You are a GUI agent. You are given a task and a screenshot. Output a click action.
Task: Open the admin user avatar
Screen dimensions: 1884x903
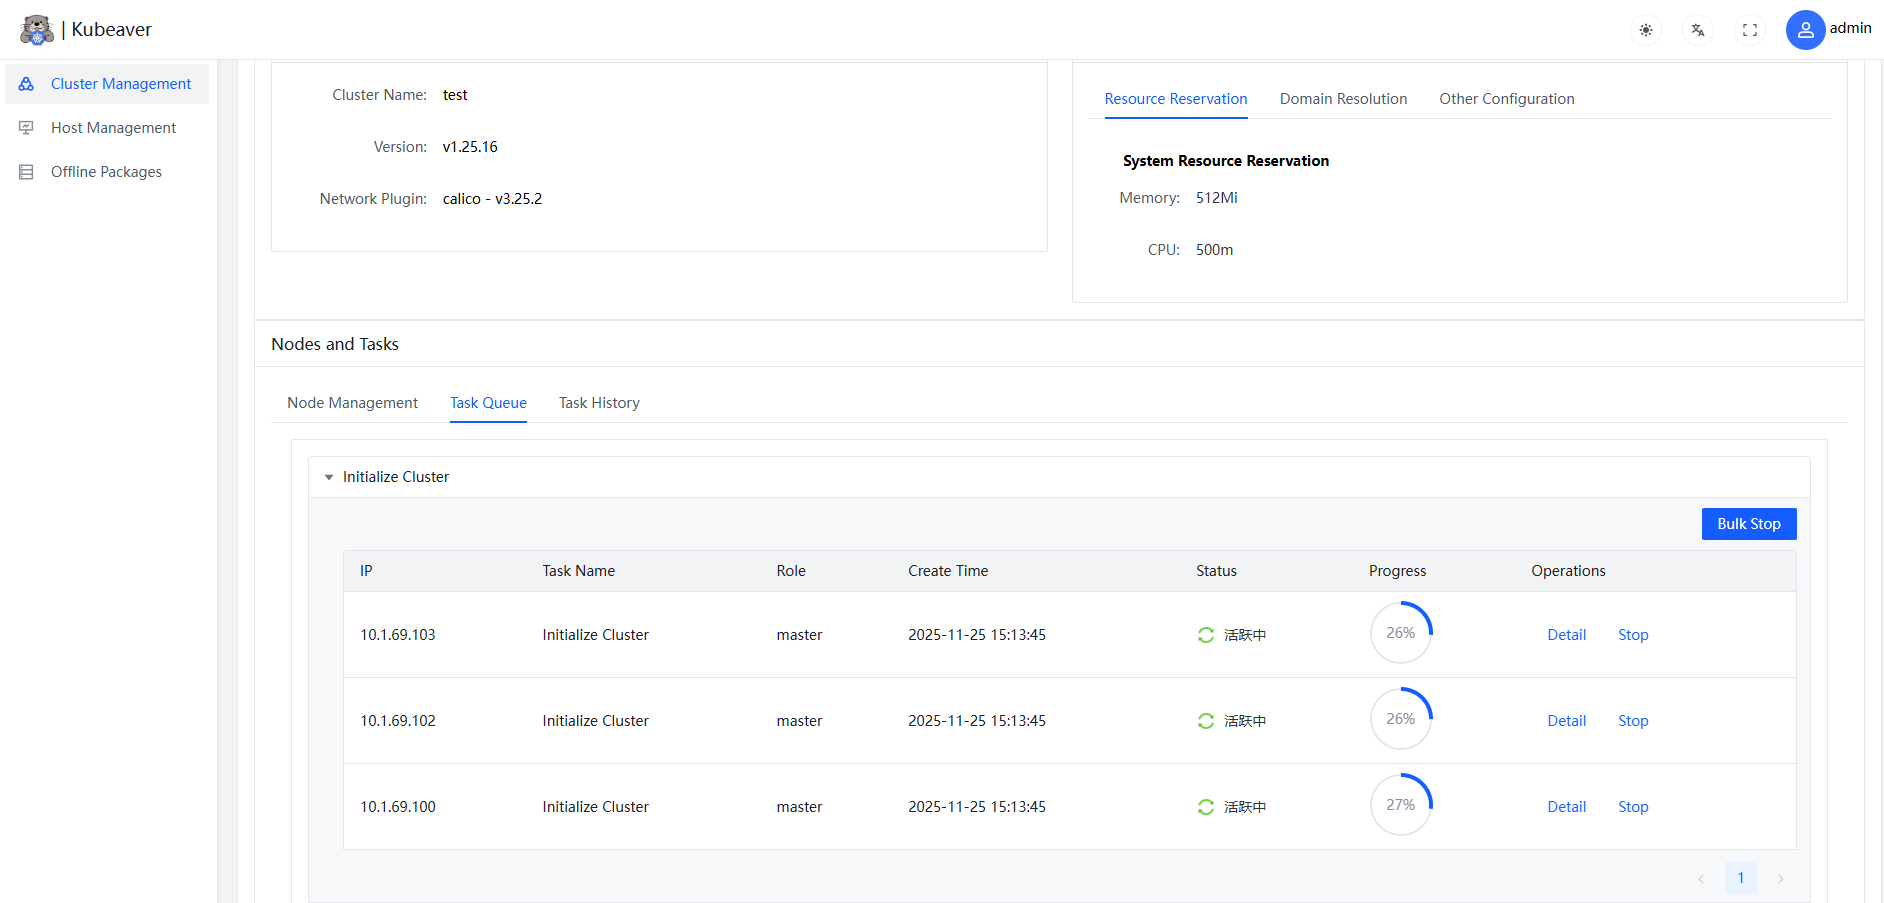[x=1805, y=30]
